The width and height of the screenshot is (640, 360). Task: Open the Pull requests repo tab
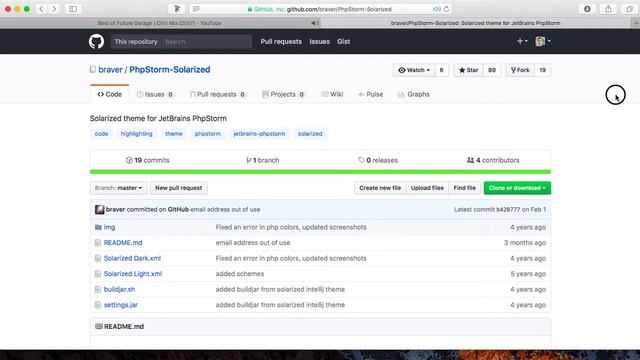coord(218,94)
